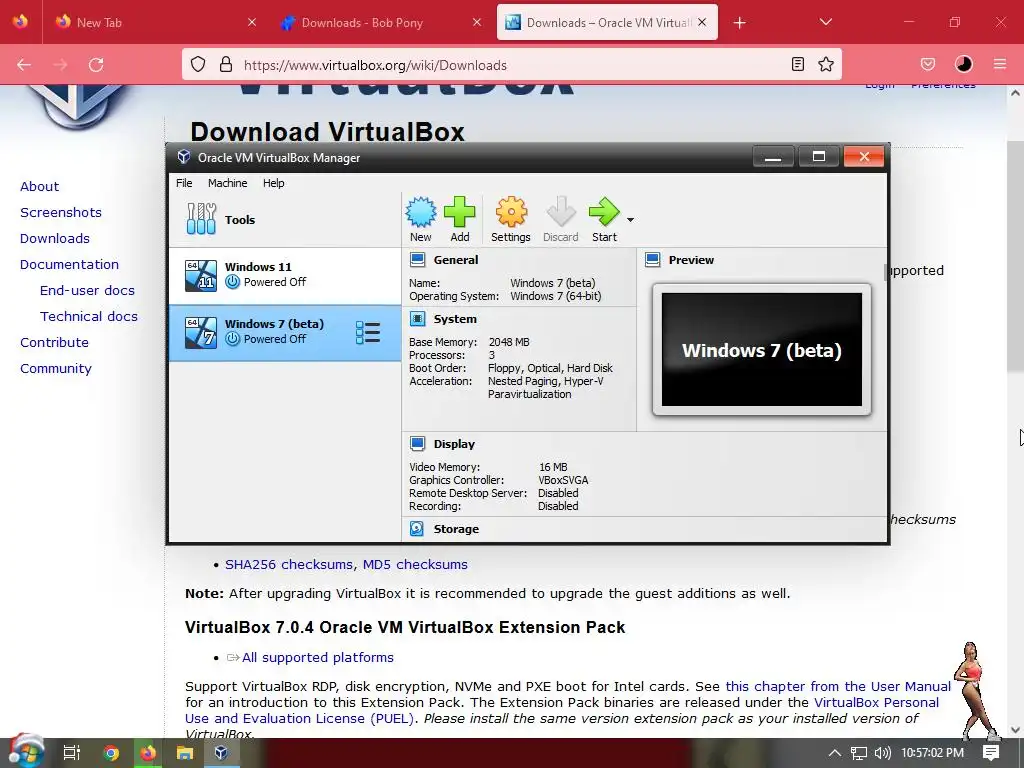Image resolution: width=1024 pixels, height=768 pixels.
Task: Click the shield tracking protection icon
Action: pyautogui.click(x=198, y=65)
